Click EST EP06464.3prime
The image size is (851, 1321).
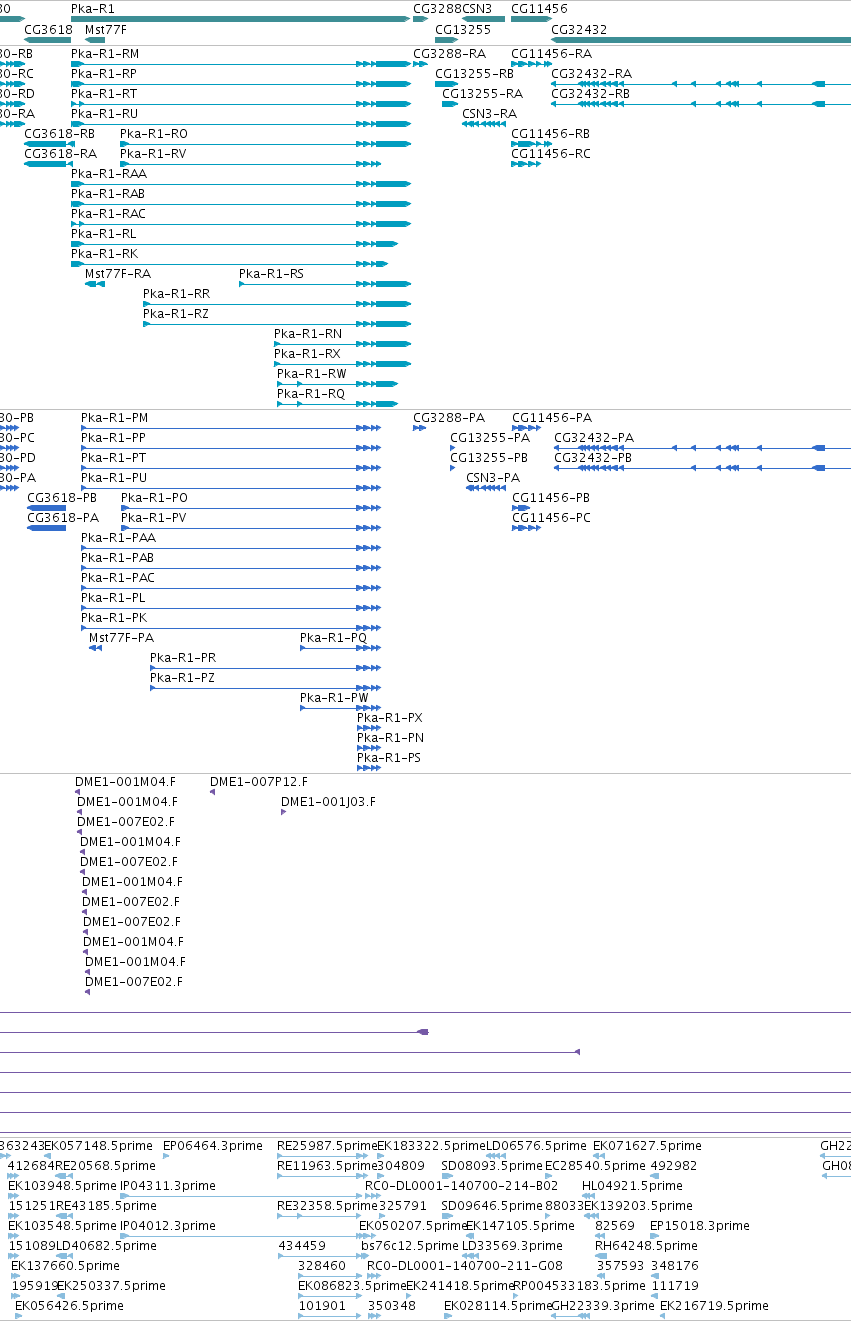213,1146
